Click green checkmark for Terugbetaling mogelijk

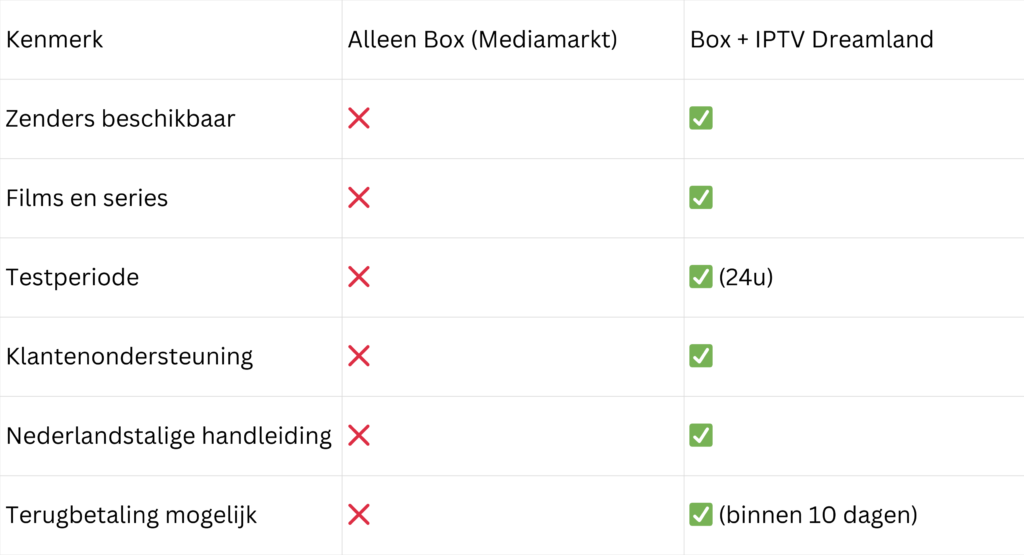[x=701, y=515]
